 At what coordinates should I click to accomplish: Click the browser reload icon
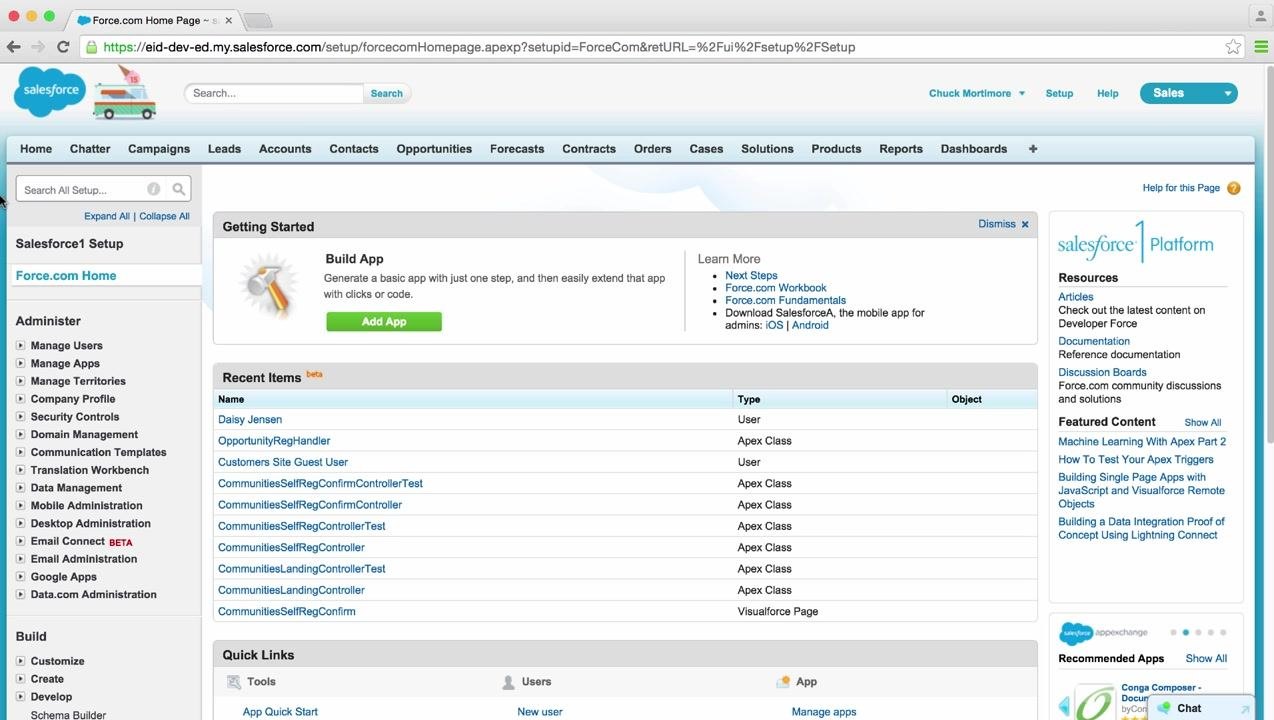63,47
